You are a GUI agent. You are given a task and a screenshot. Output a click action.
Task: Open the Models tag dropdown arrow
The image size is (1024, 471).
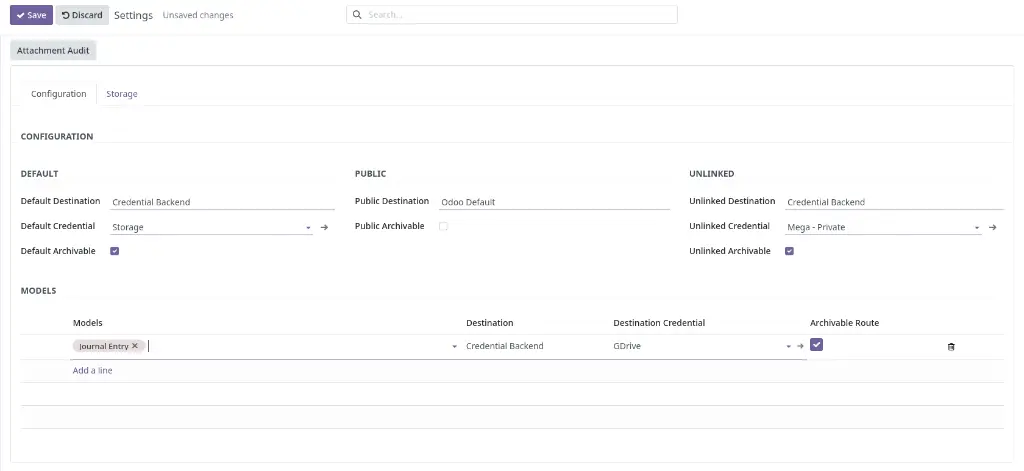[455, 347]
